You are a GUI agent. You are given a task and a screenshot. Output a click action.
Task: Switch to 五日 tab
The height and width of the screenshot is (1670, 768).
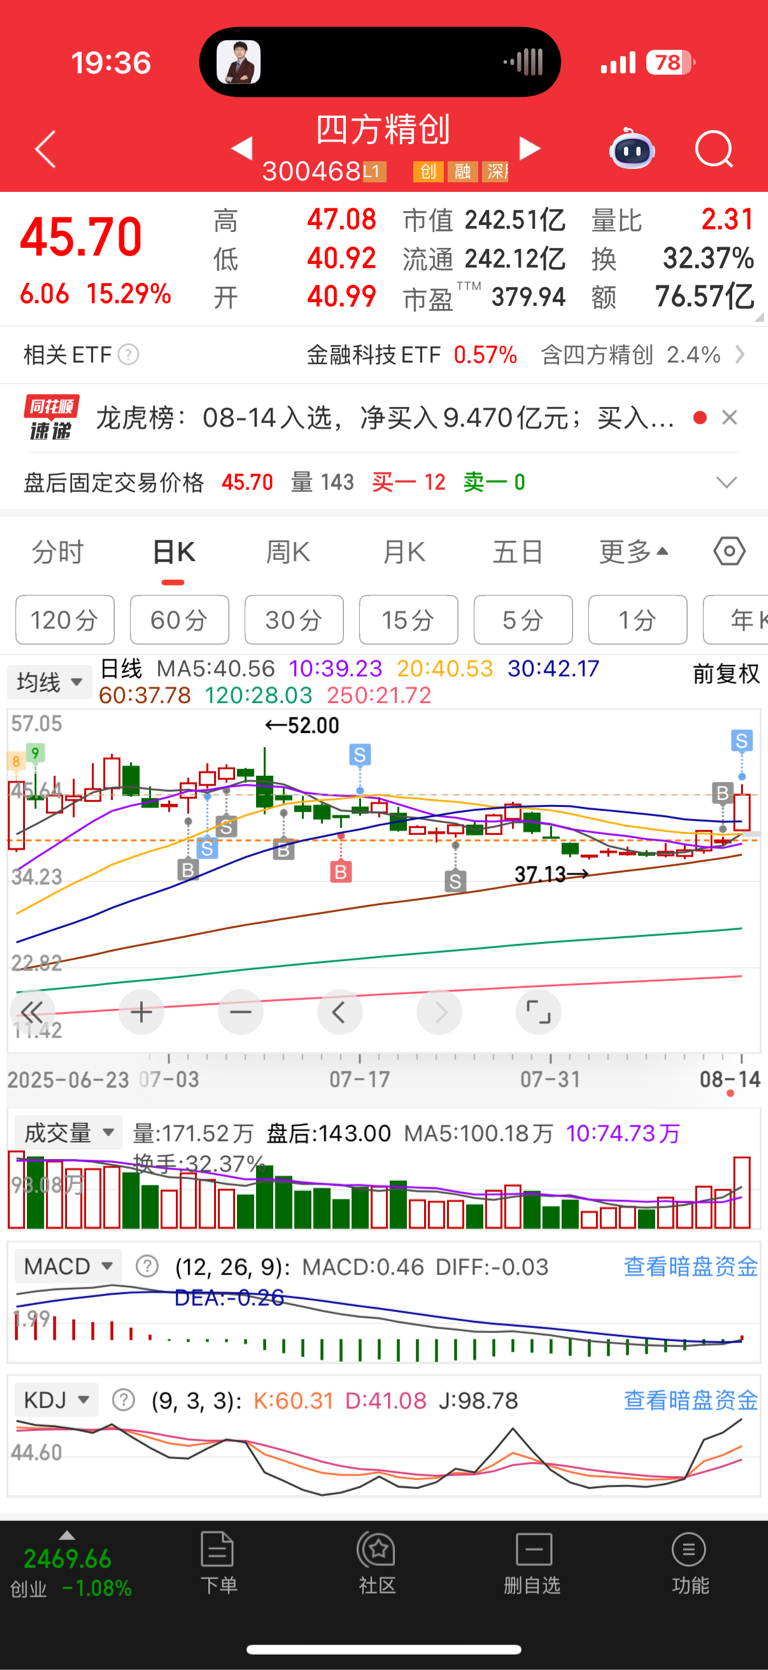tap(518, 552)
